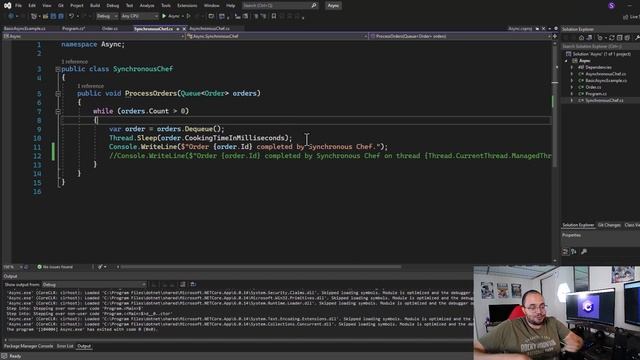Click the Save toolbar icon

(x=53, y=16)
